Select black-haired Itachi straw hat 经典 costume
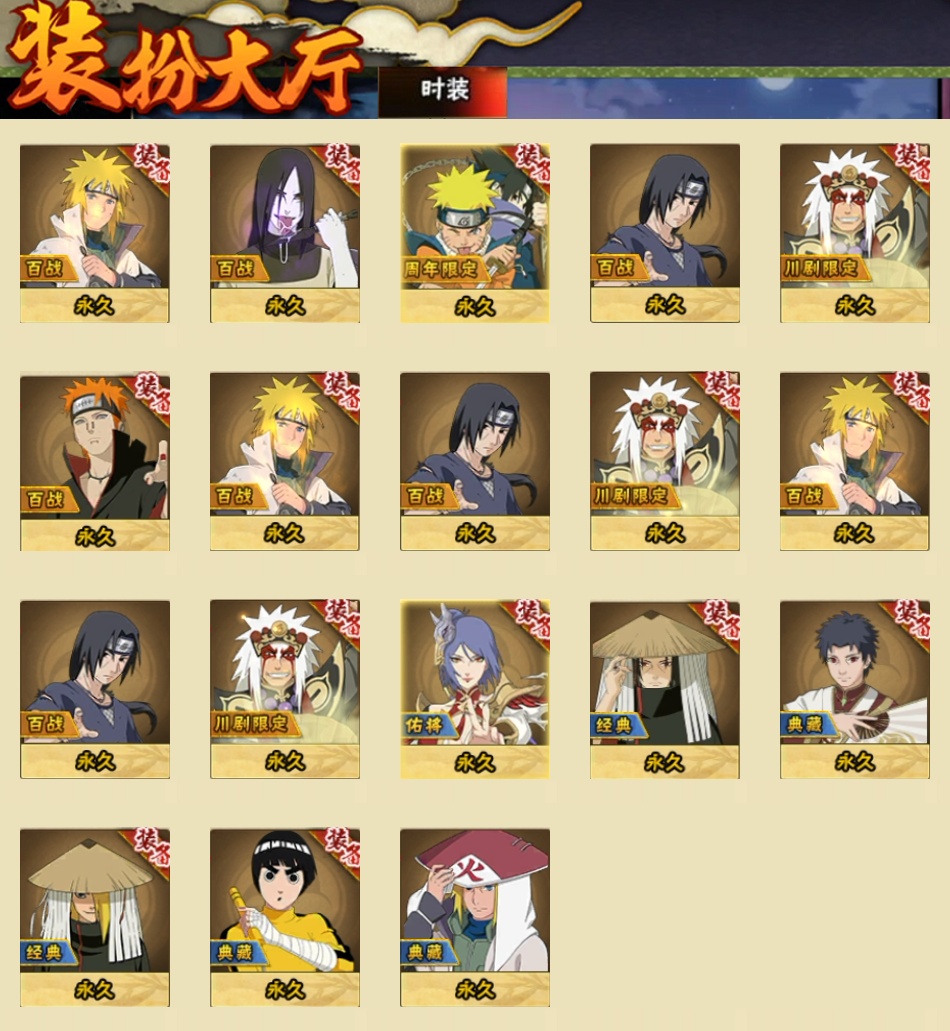 pyautogui.click(x=665, y=689)
